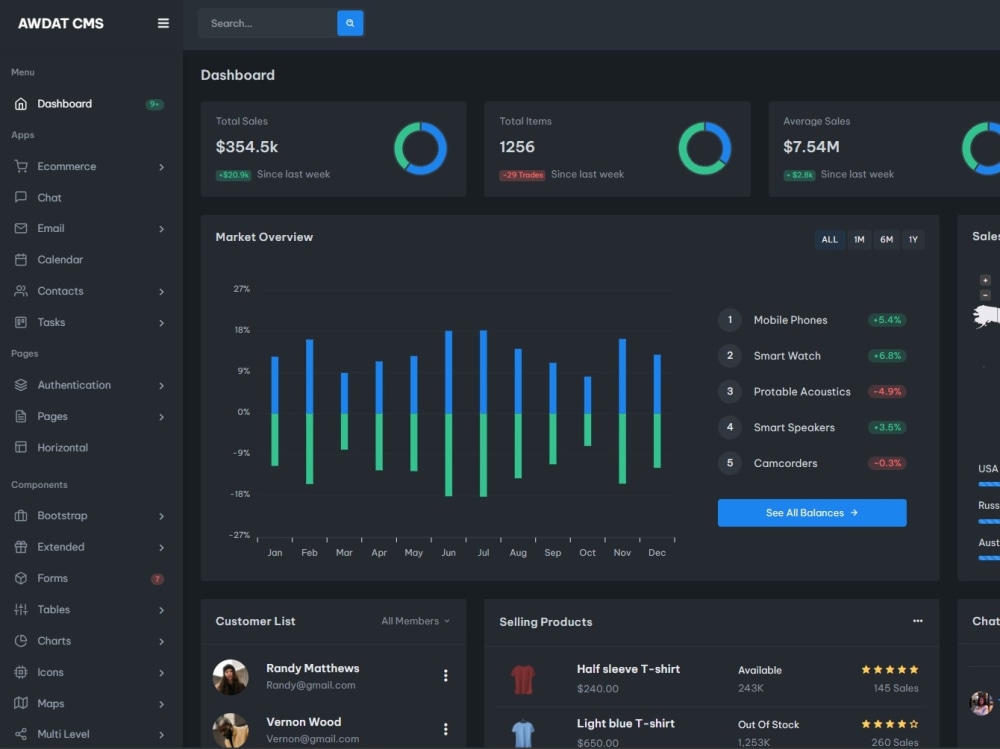Open Randy Matthews three-dot options
The width and height of the screenshot is (1000, 749).
click(x=445, y=675)
